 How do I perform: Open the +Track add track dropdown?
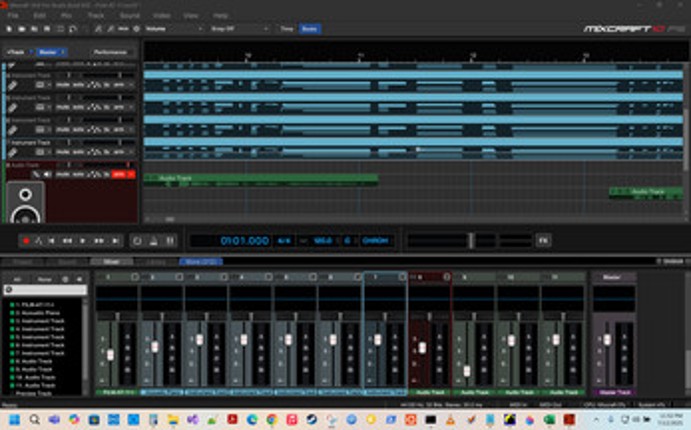click(17, 52)
